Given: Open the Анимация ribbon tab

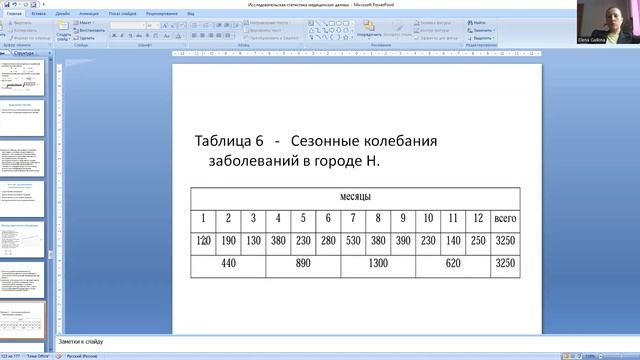Looking at the screenshot, I should 89,13.
